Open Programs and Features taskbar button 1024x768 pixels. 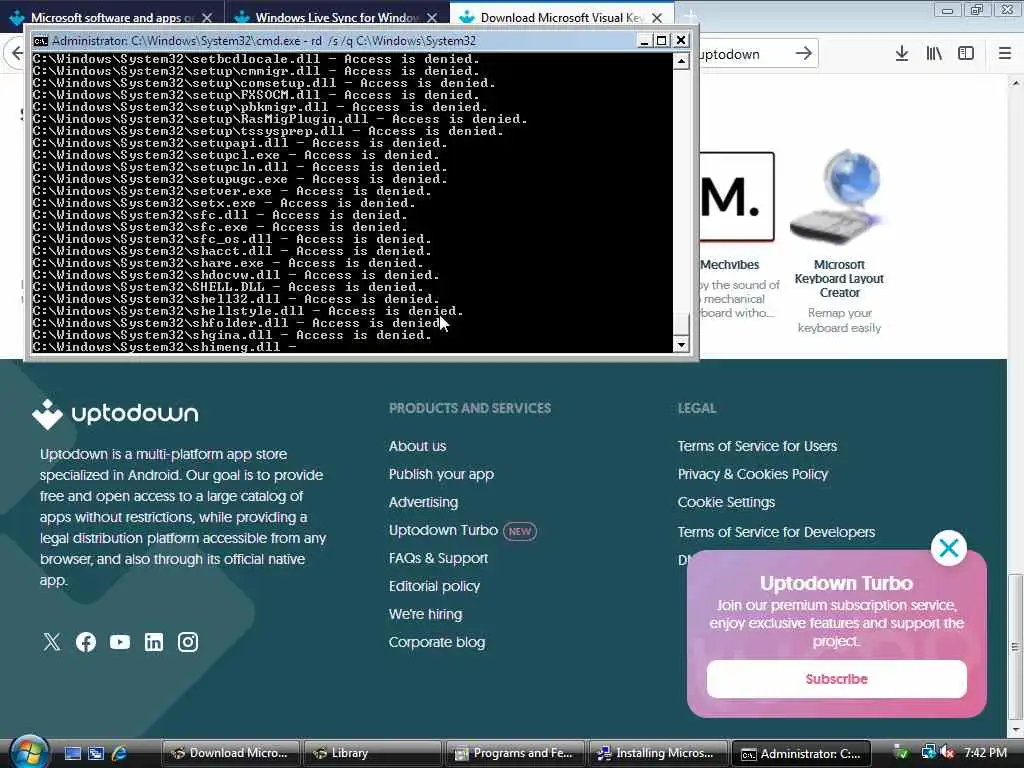coord(515,753)
